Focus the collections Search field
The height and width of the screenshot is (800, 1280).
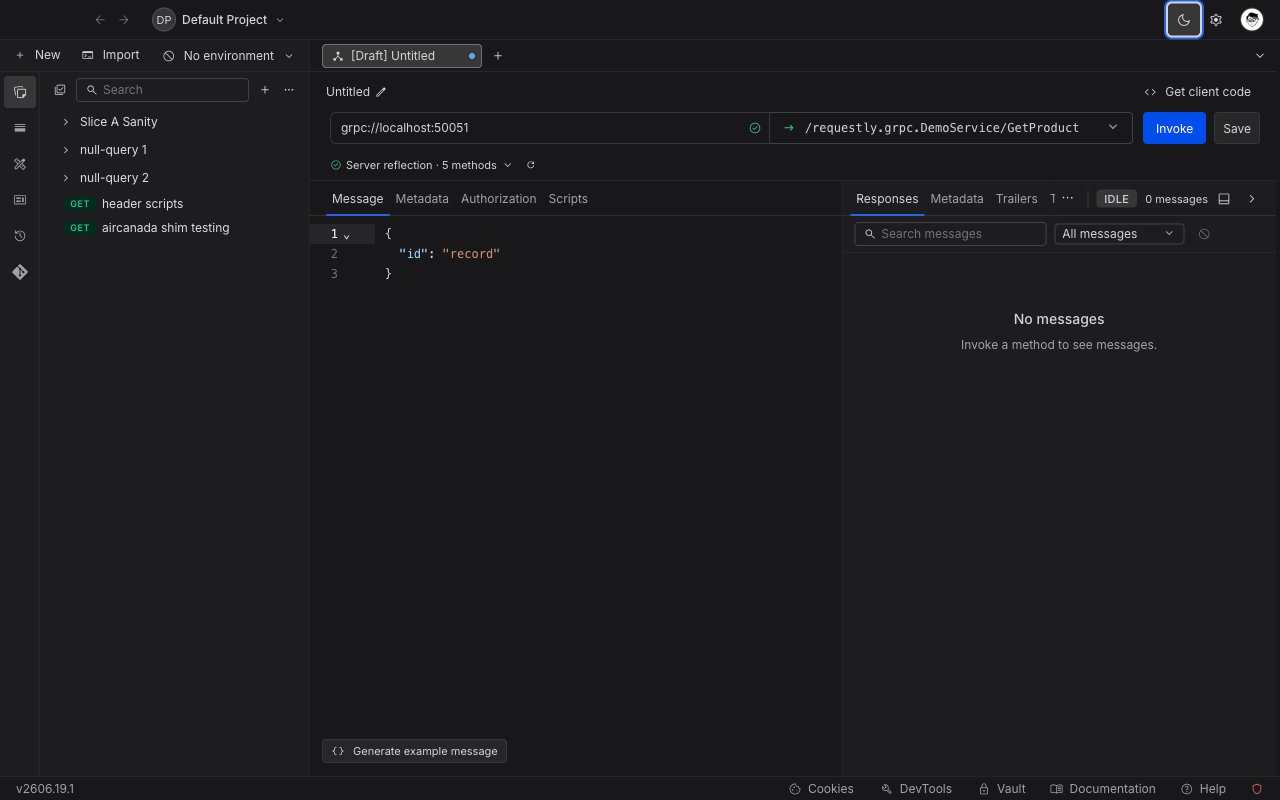[162, 90]
